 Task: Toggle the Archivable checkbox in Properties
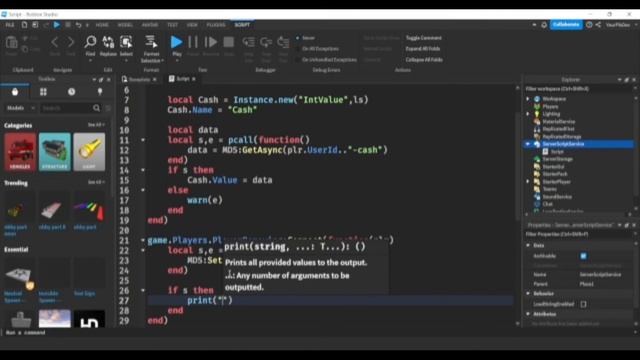click(x=583, y=256)
